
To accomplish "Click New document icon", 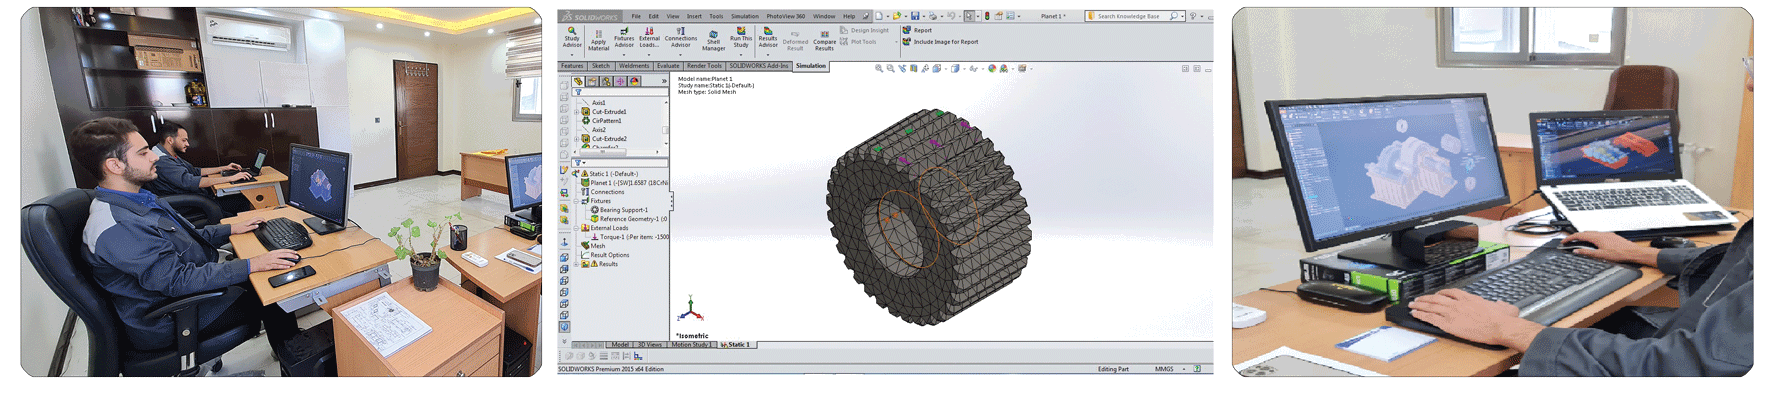I will click(880, 16).
